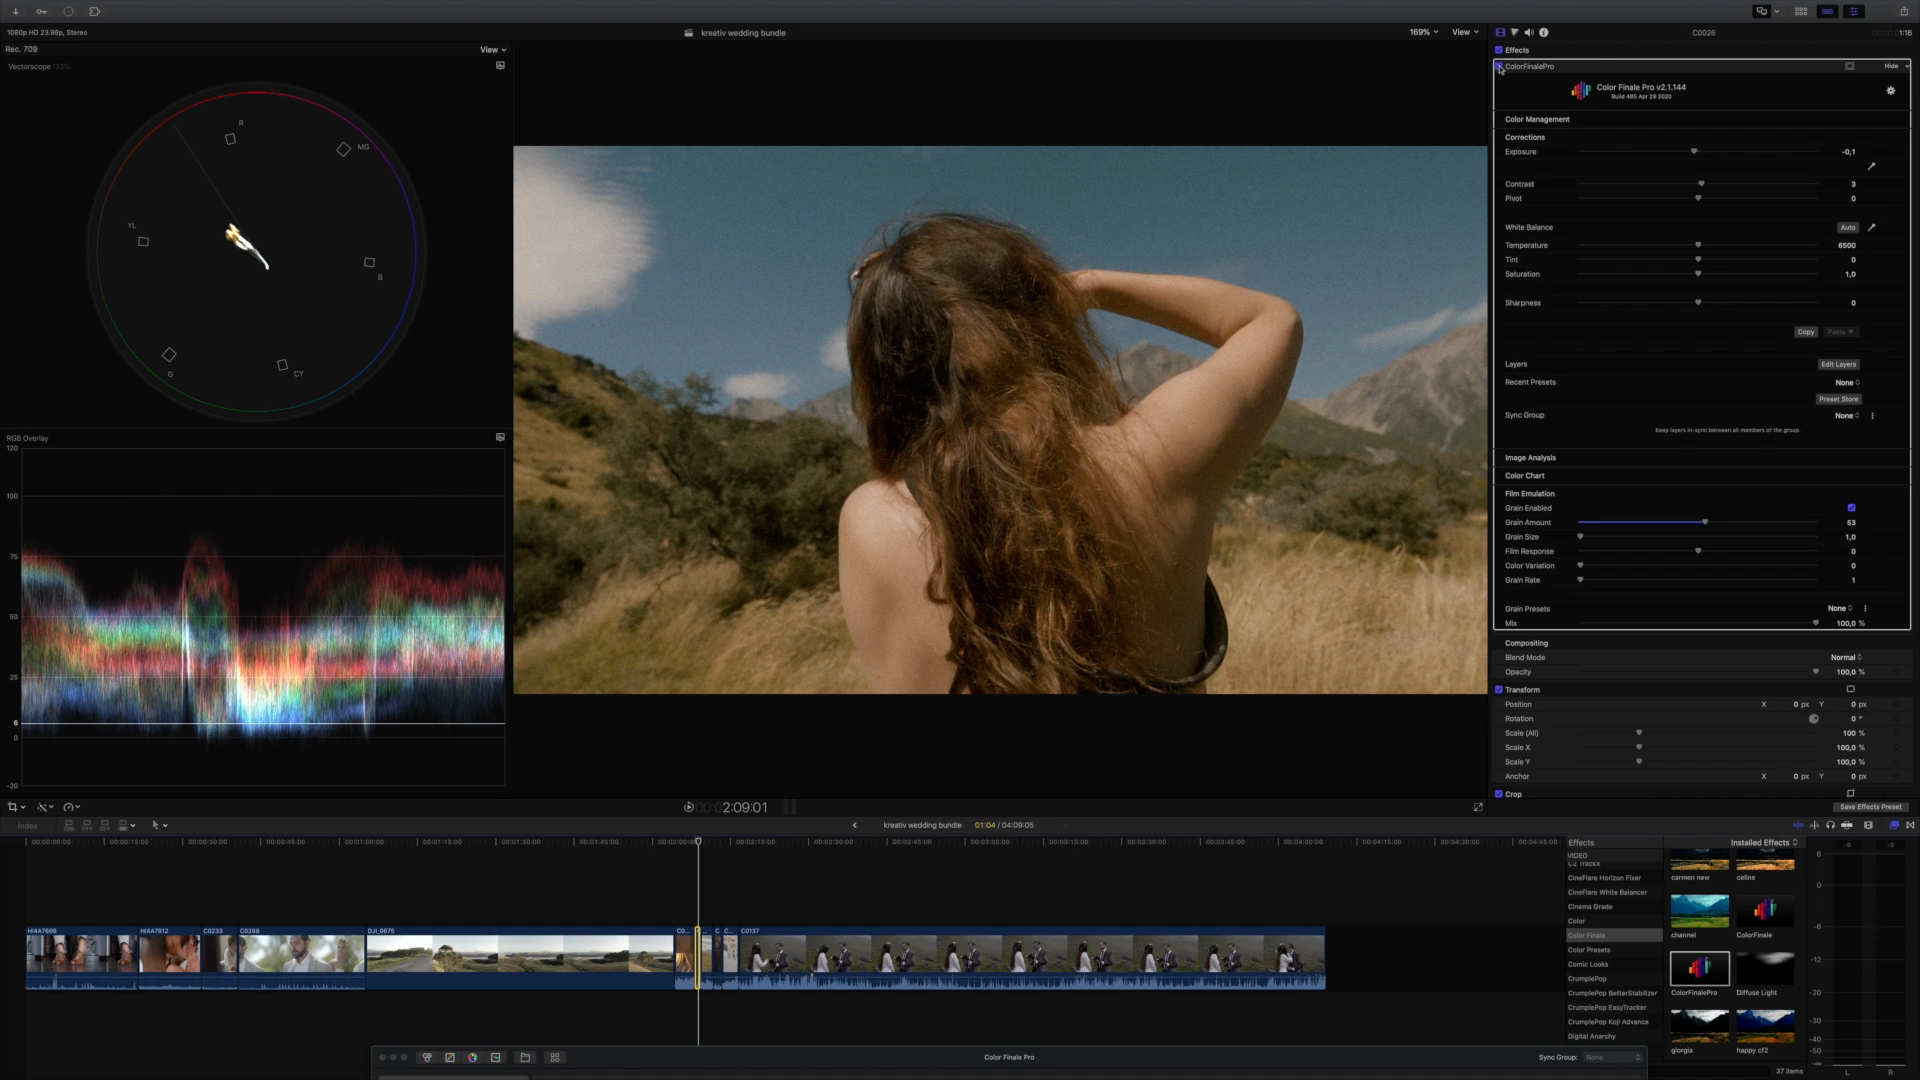Viewport: 1920px width, 1080px height.
Task: Open the Blend Mode Normal dropdown
Action: [1846, 658]
